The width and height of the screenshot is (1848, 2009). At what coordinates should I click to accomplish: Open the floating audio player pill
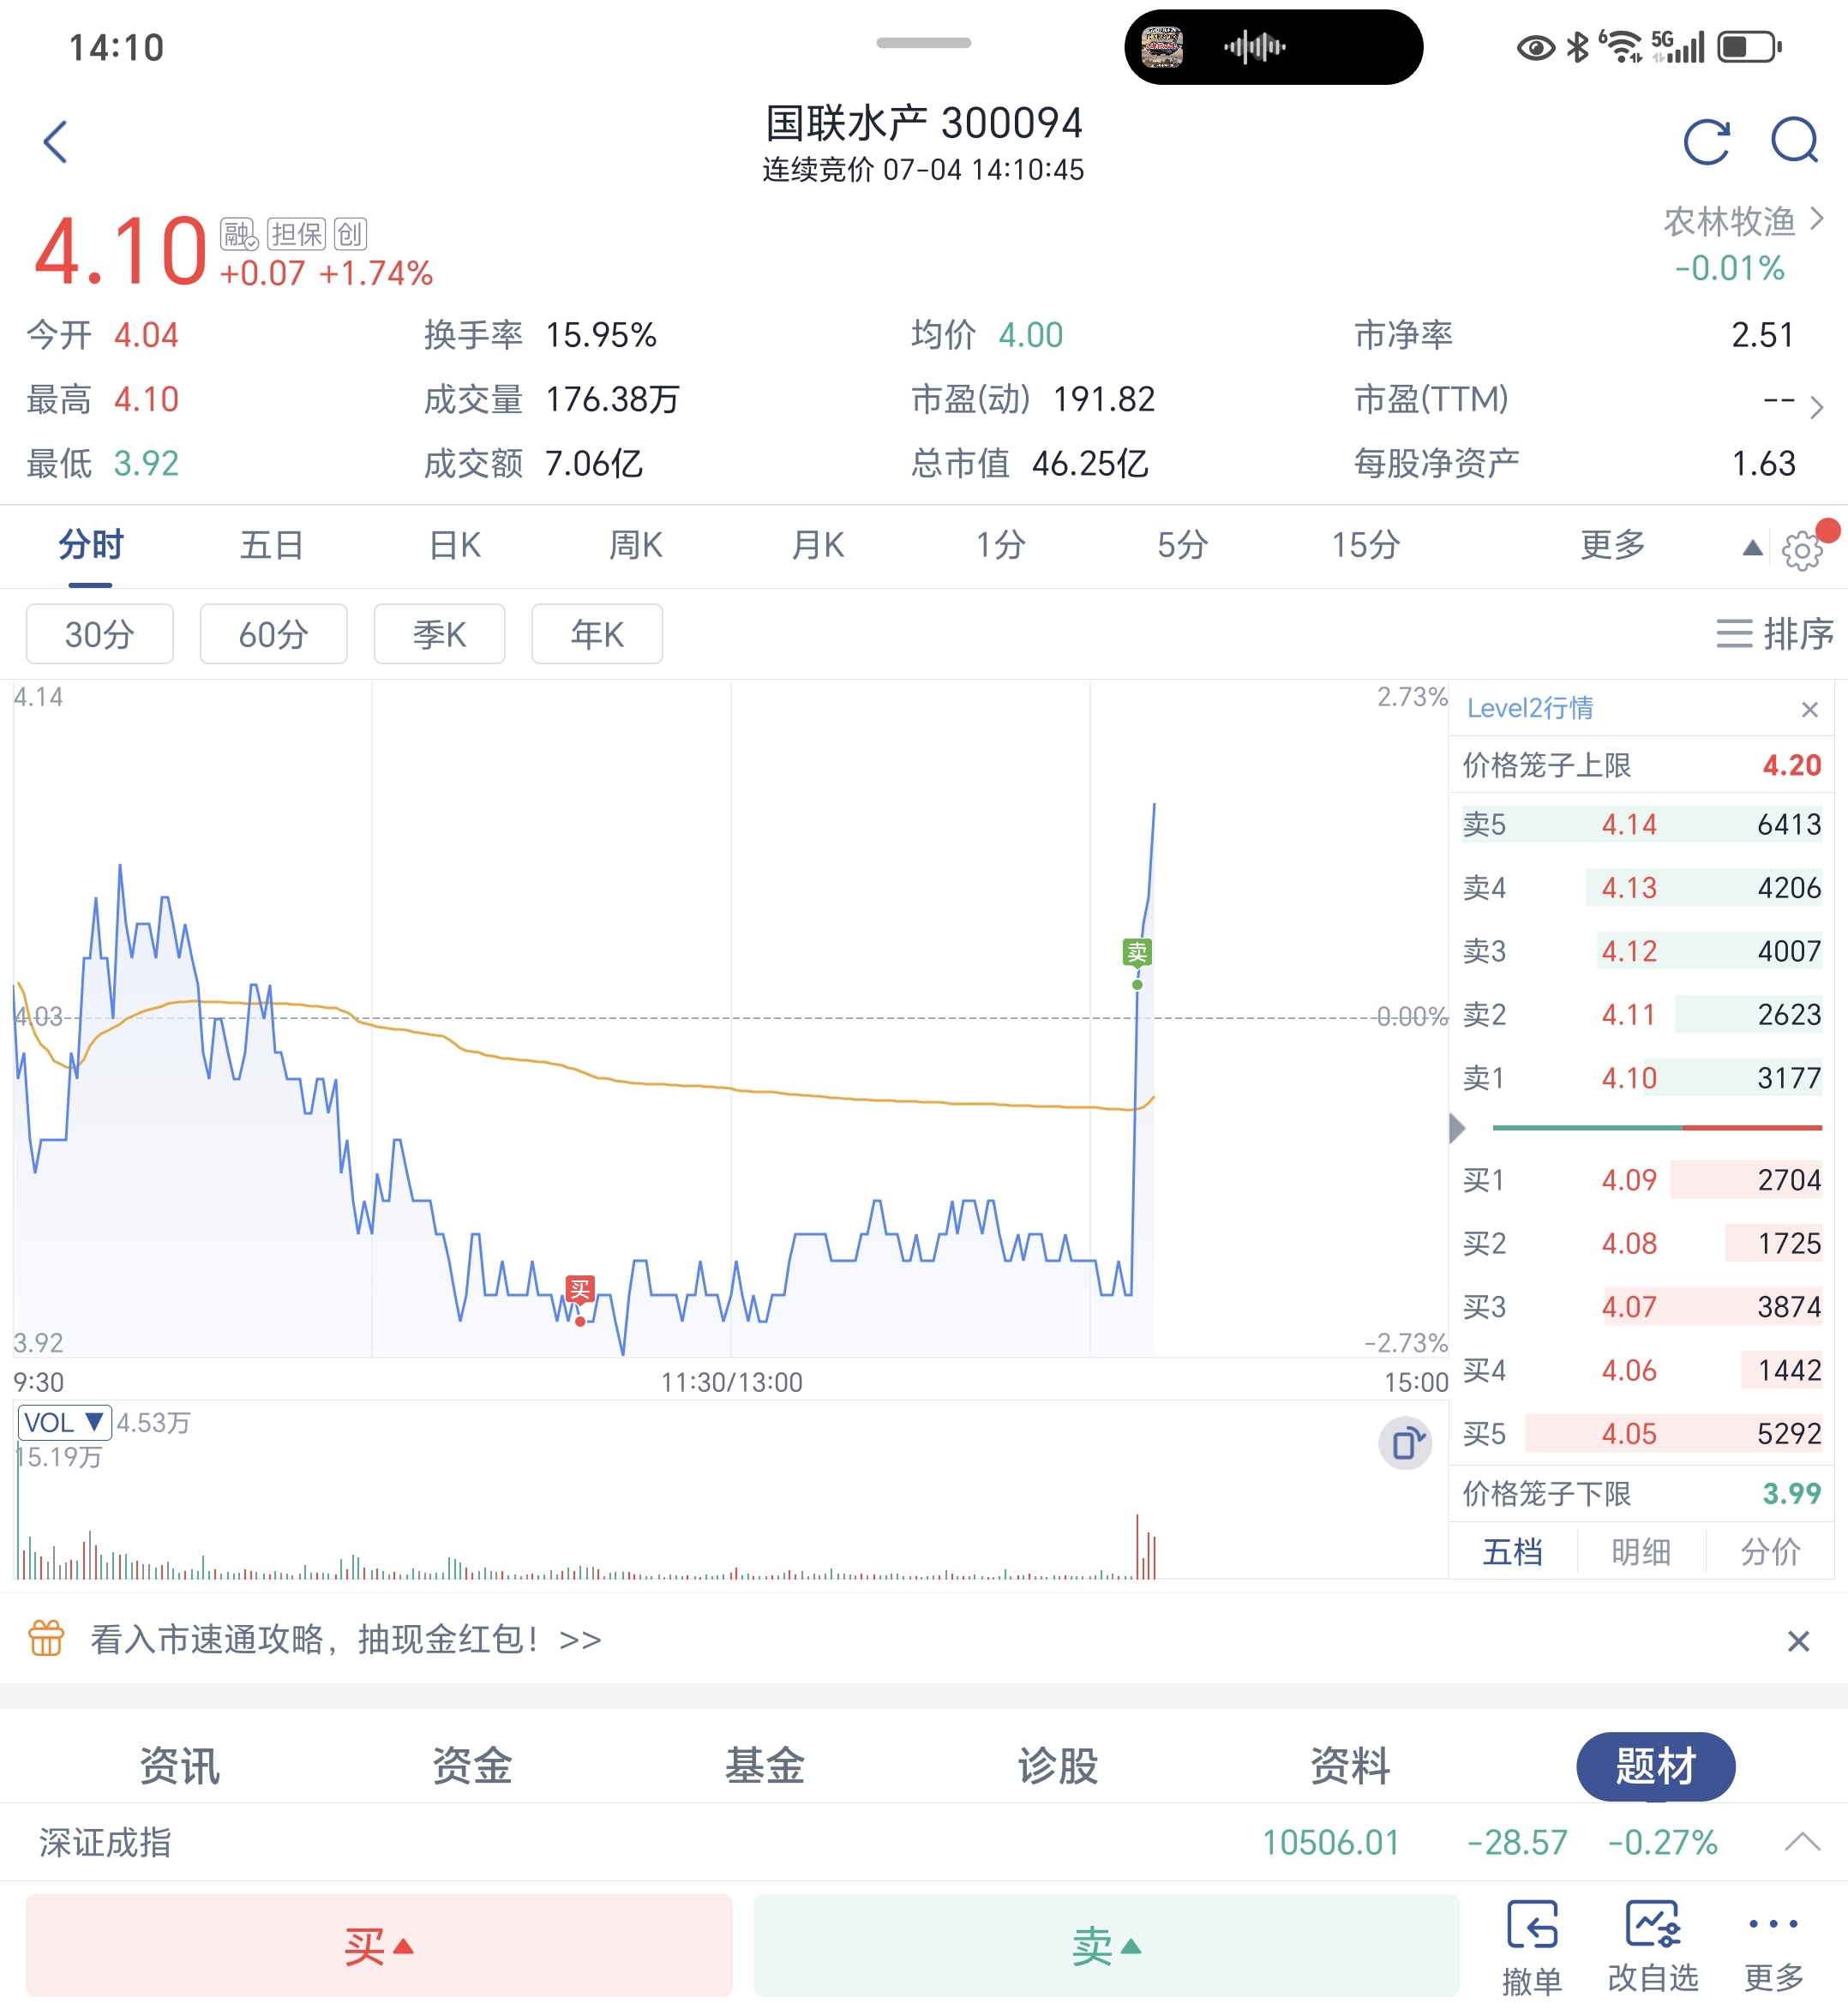1273,47
